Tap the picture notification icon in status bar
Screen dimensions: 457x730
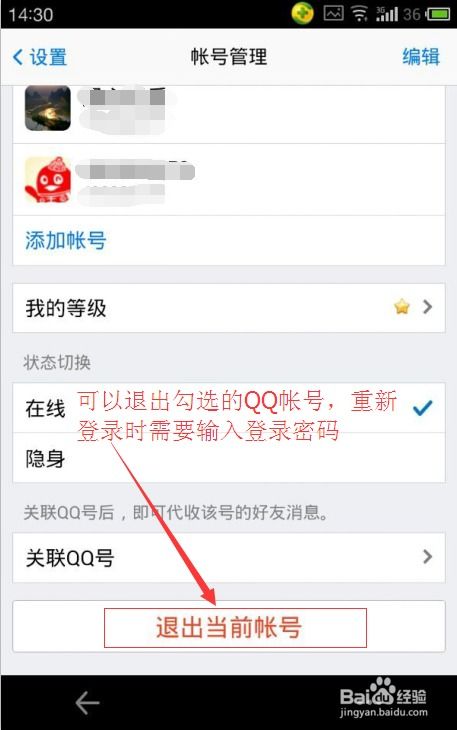tap(333, 14)
